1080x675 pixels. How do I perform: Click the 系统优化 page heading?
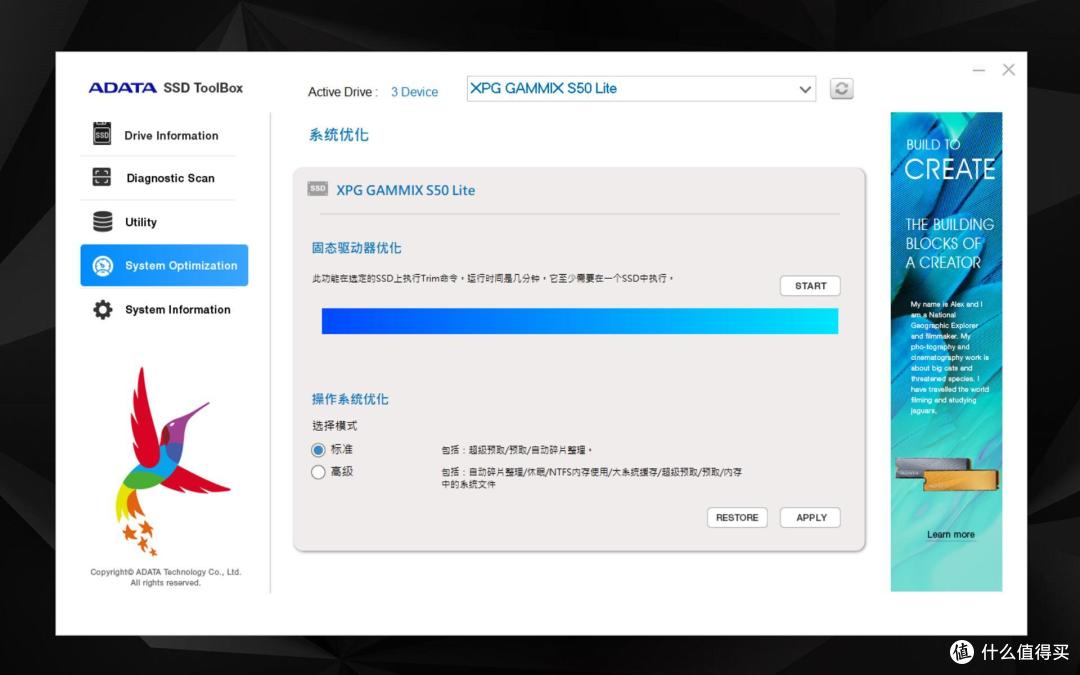tap(339, 135)
